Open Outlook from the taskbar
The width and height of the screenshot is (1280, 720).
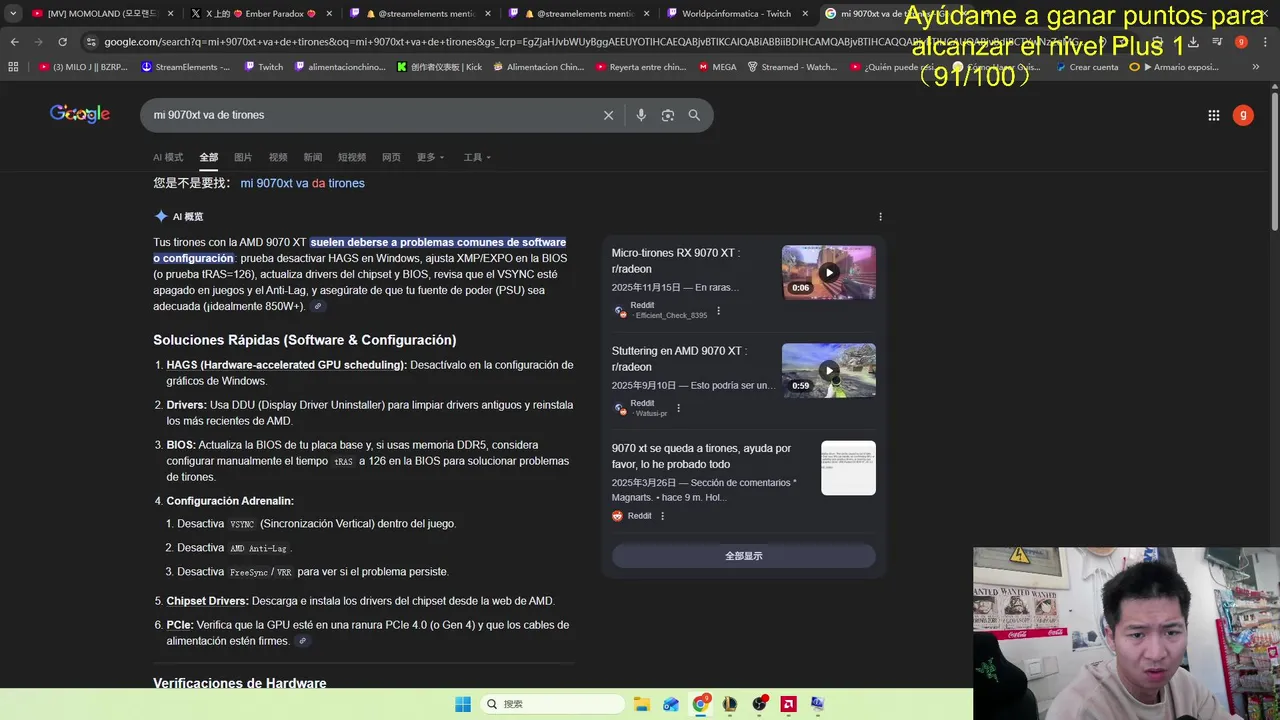[671, 704]
